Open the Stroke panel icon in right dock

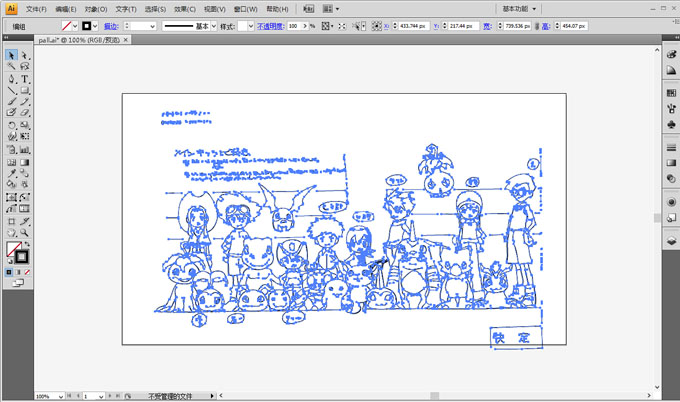(671, 147)
